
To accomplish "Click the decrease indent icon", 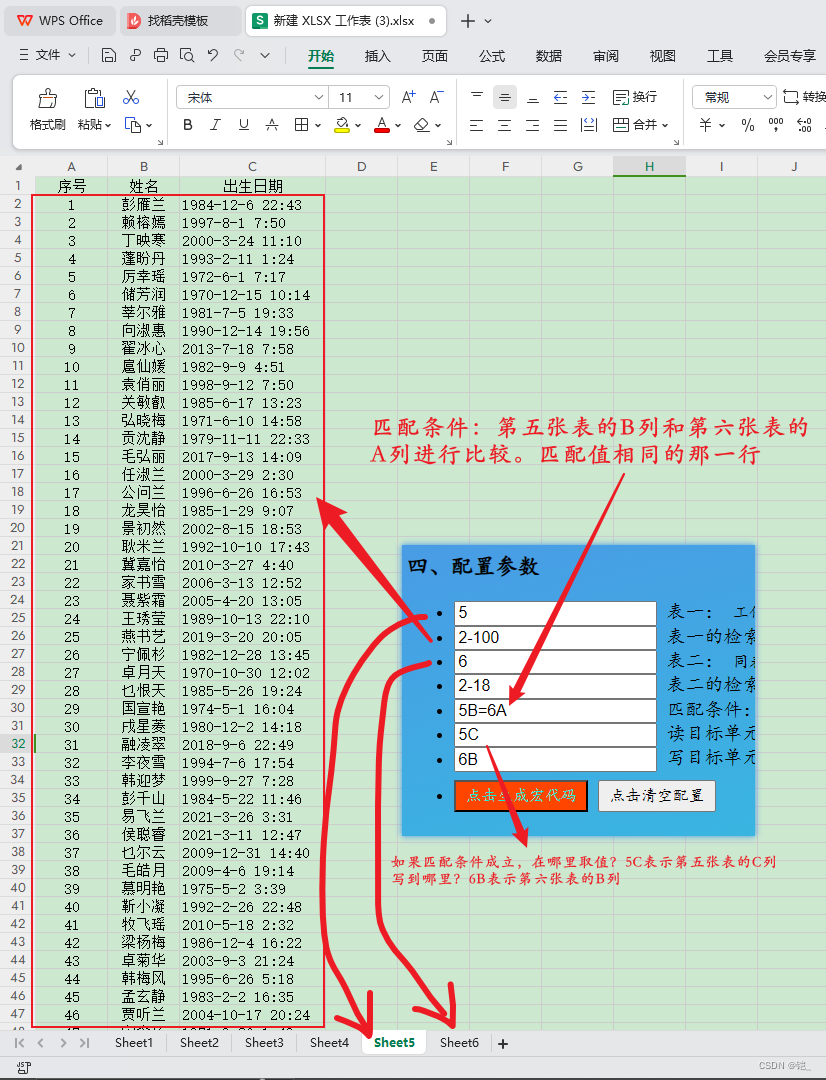I will point(561,98).
